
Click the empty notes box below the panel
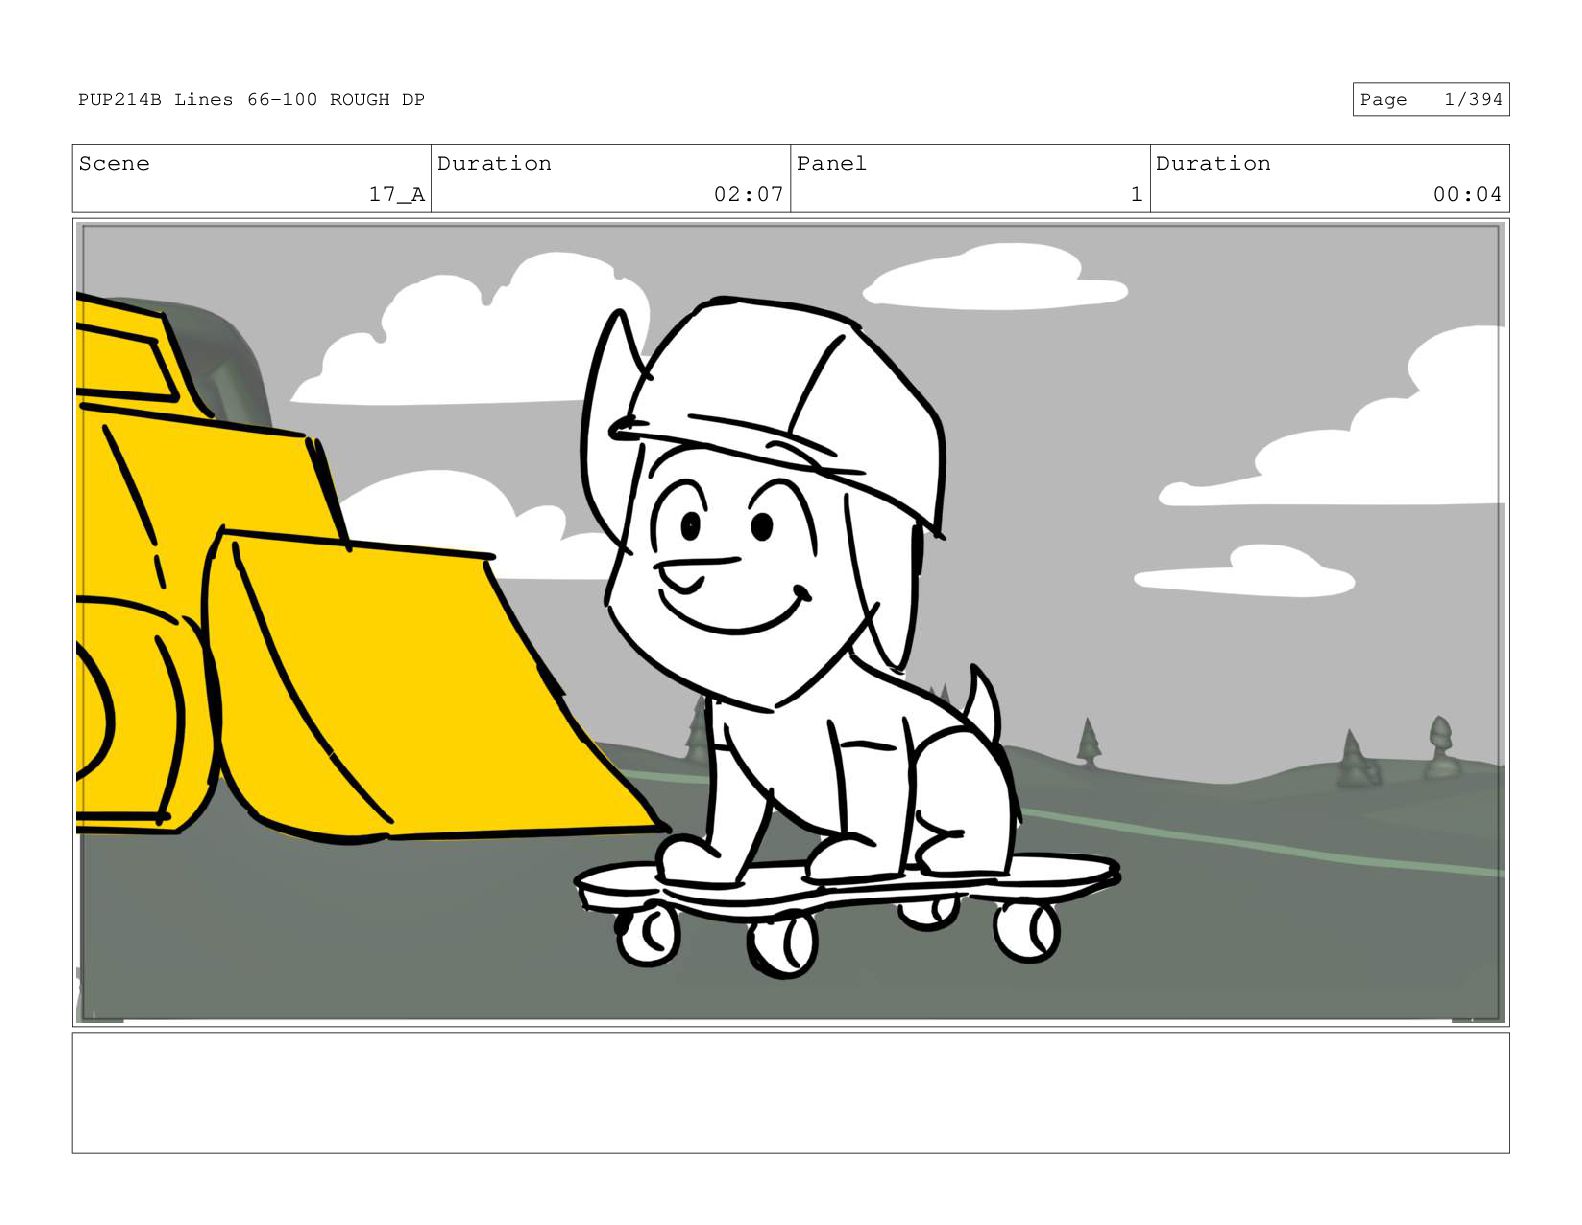pos(790,1093)
